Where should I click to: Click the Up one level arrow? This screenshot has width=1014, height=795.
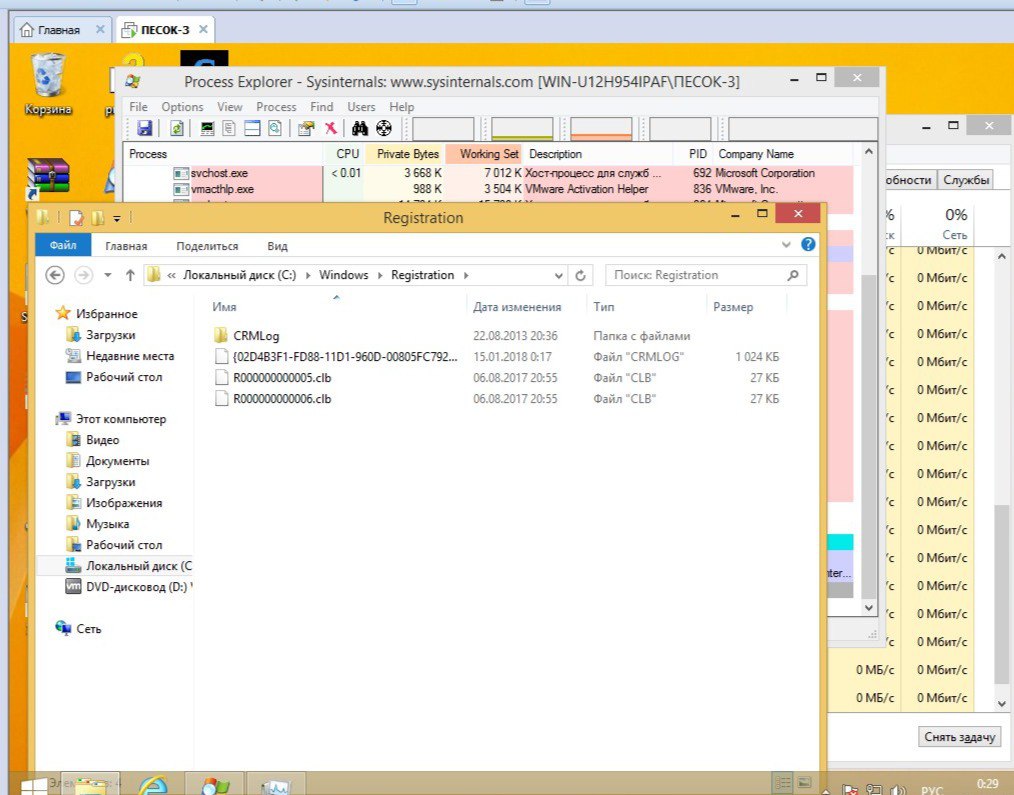(130, 276)
